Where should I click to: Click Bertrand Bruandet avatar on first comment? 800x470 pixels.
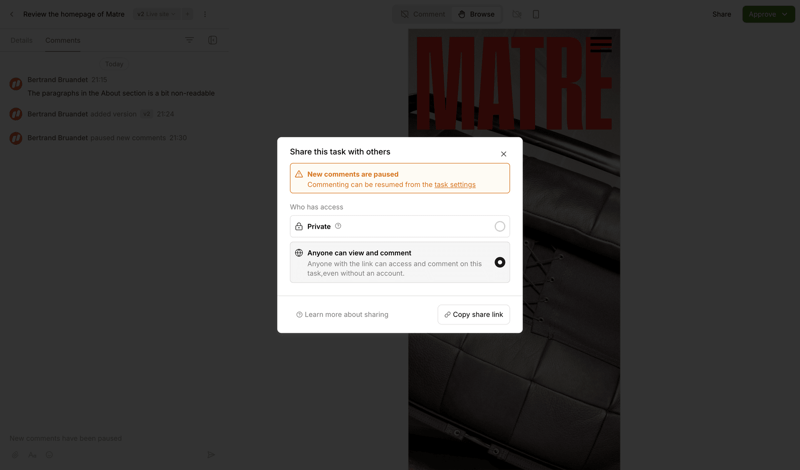(x=16, y=84)
